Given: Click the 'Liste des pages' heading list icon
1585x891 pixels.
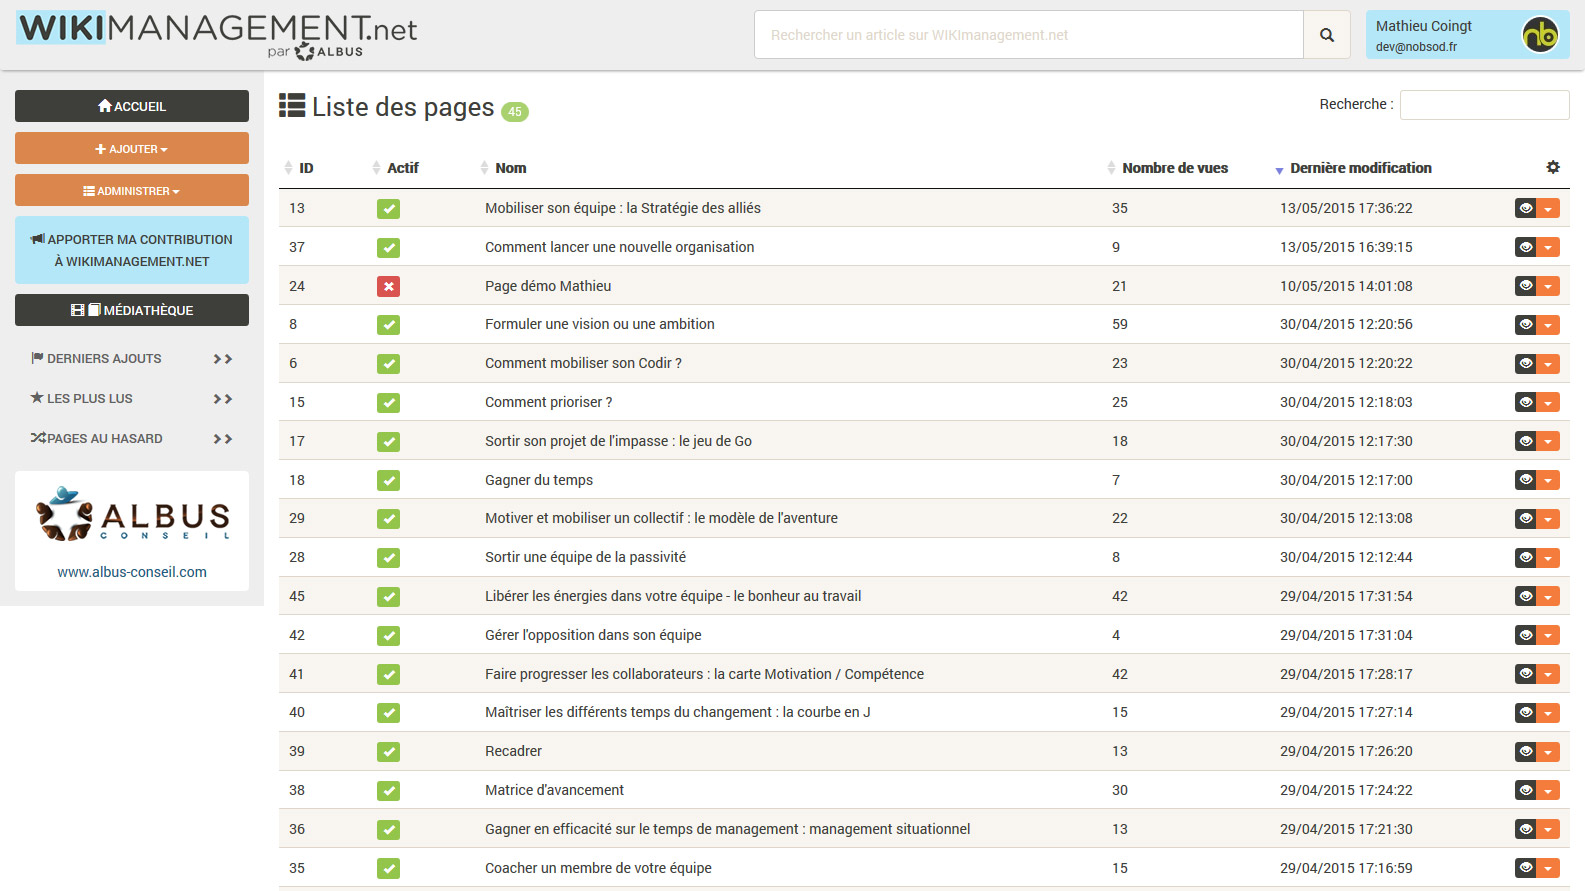Looking at the screenshot, I should click(292, 105).
